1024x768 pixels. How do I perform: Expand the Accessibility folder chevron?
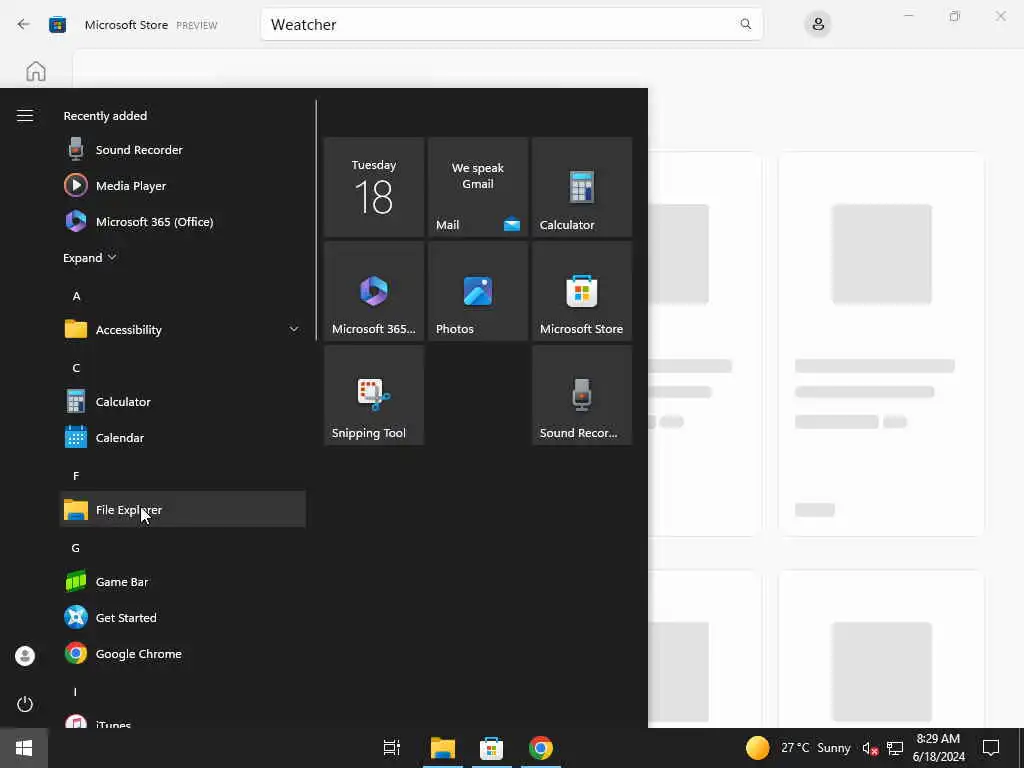click(294, 329)
